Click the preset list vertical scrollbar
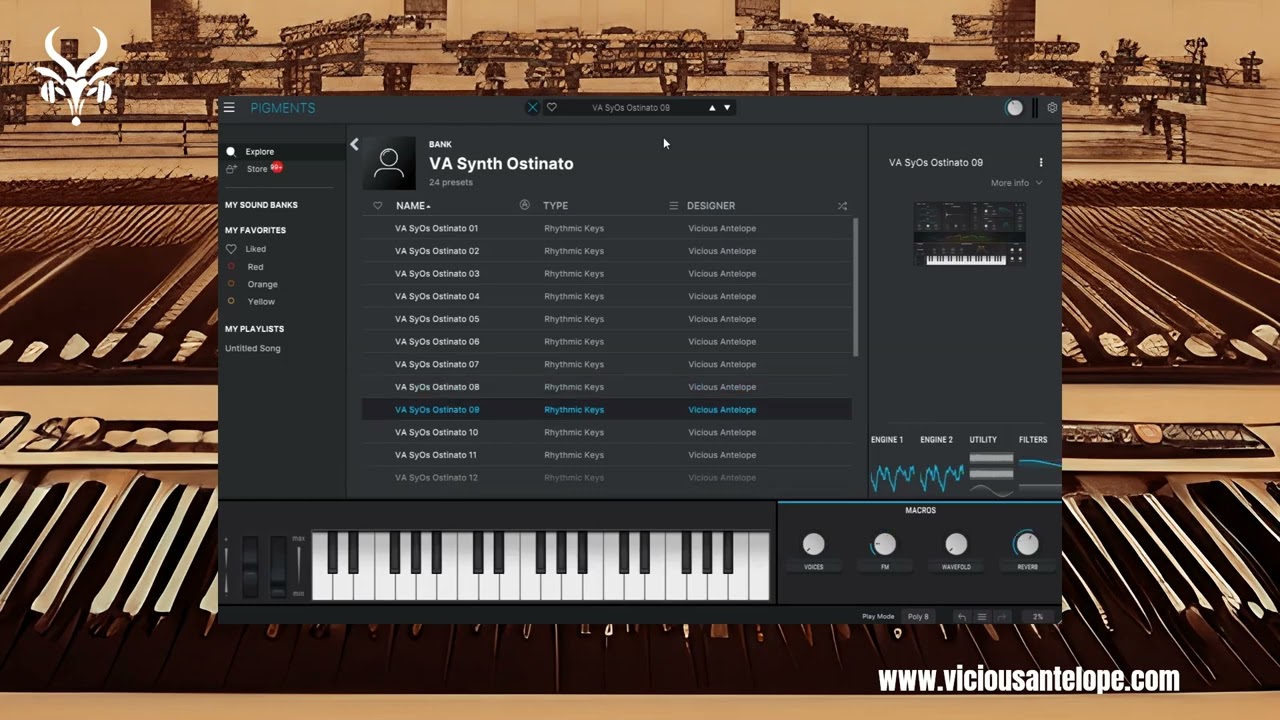 855,287
